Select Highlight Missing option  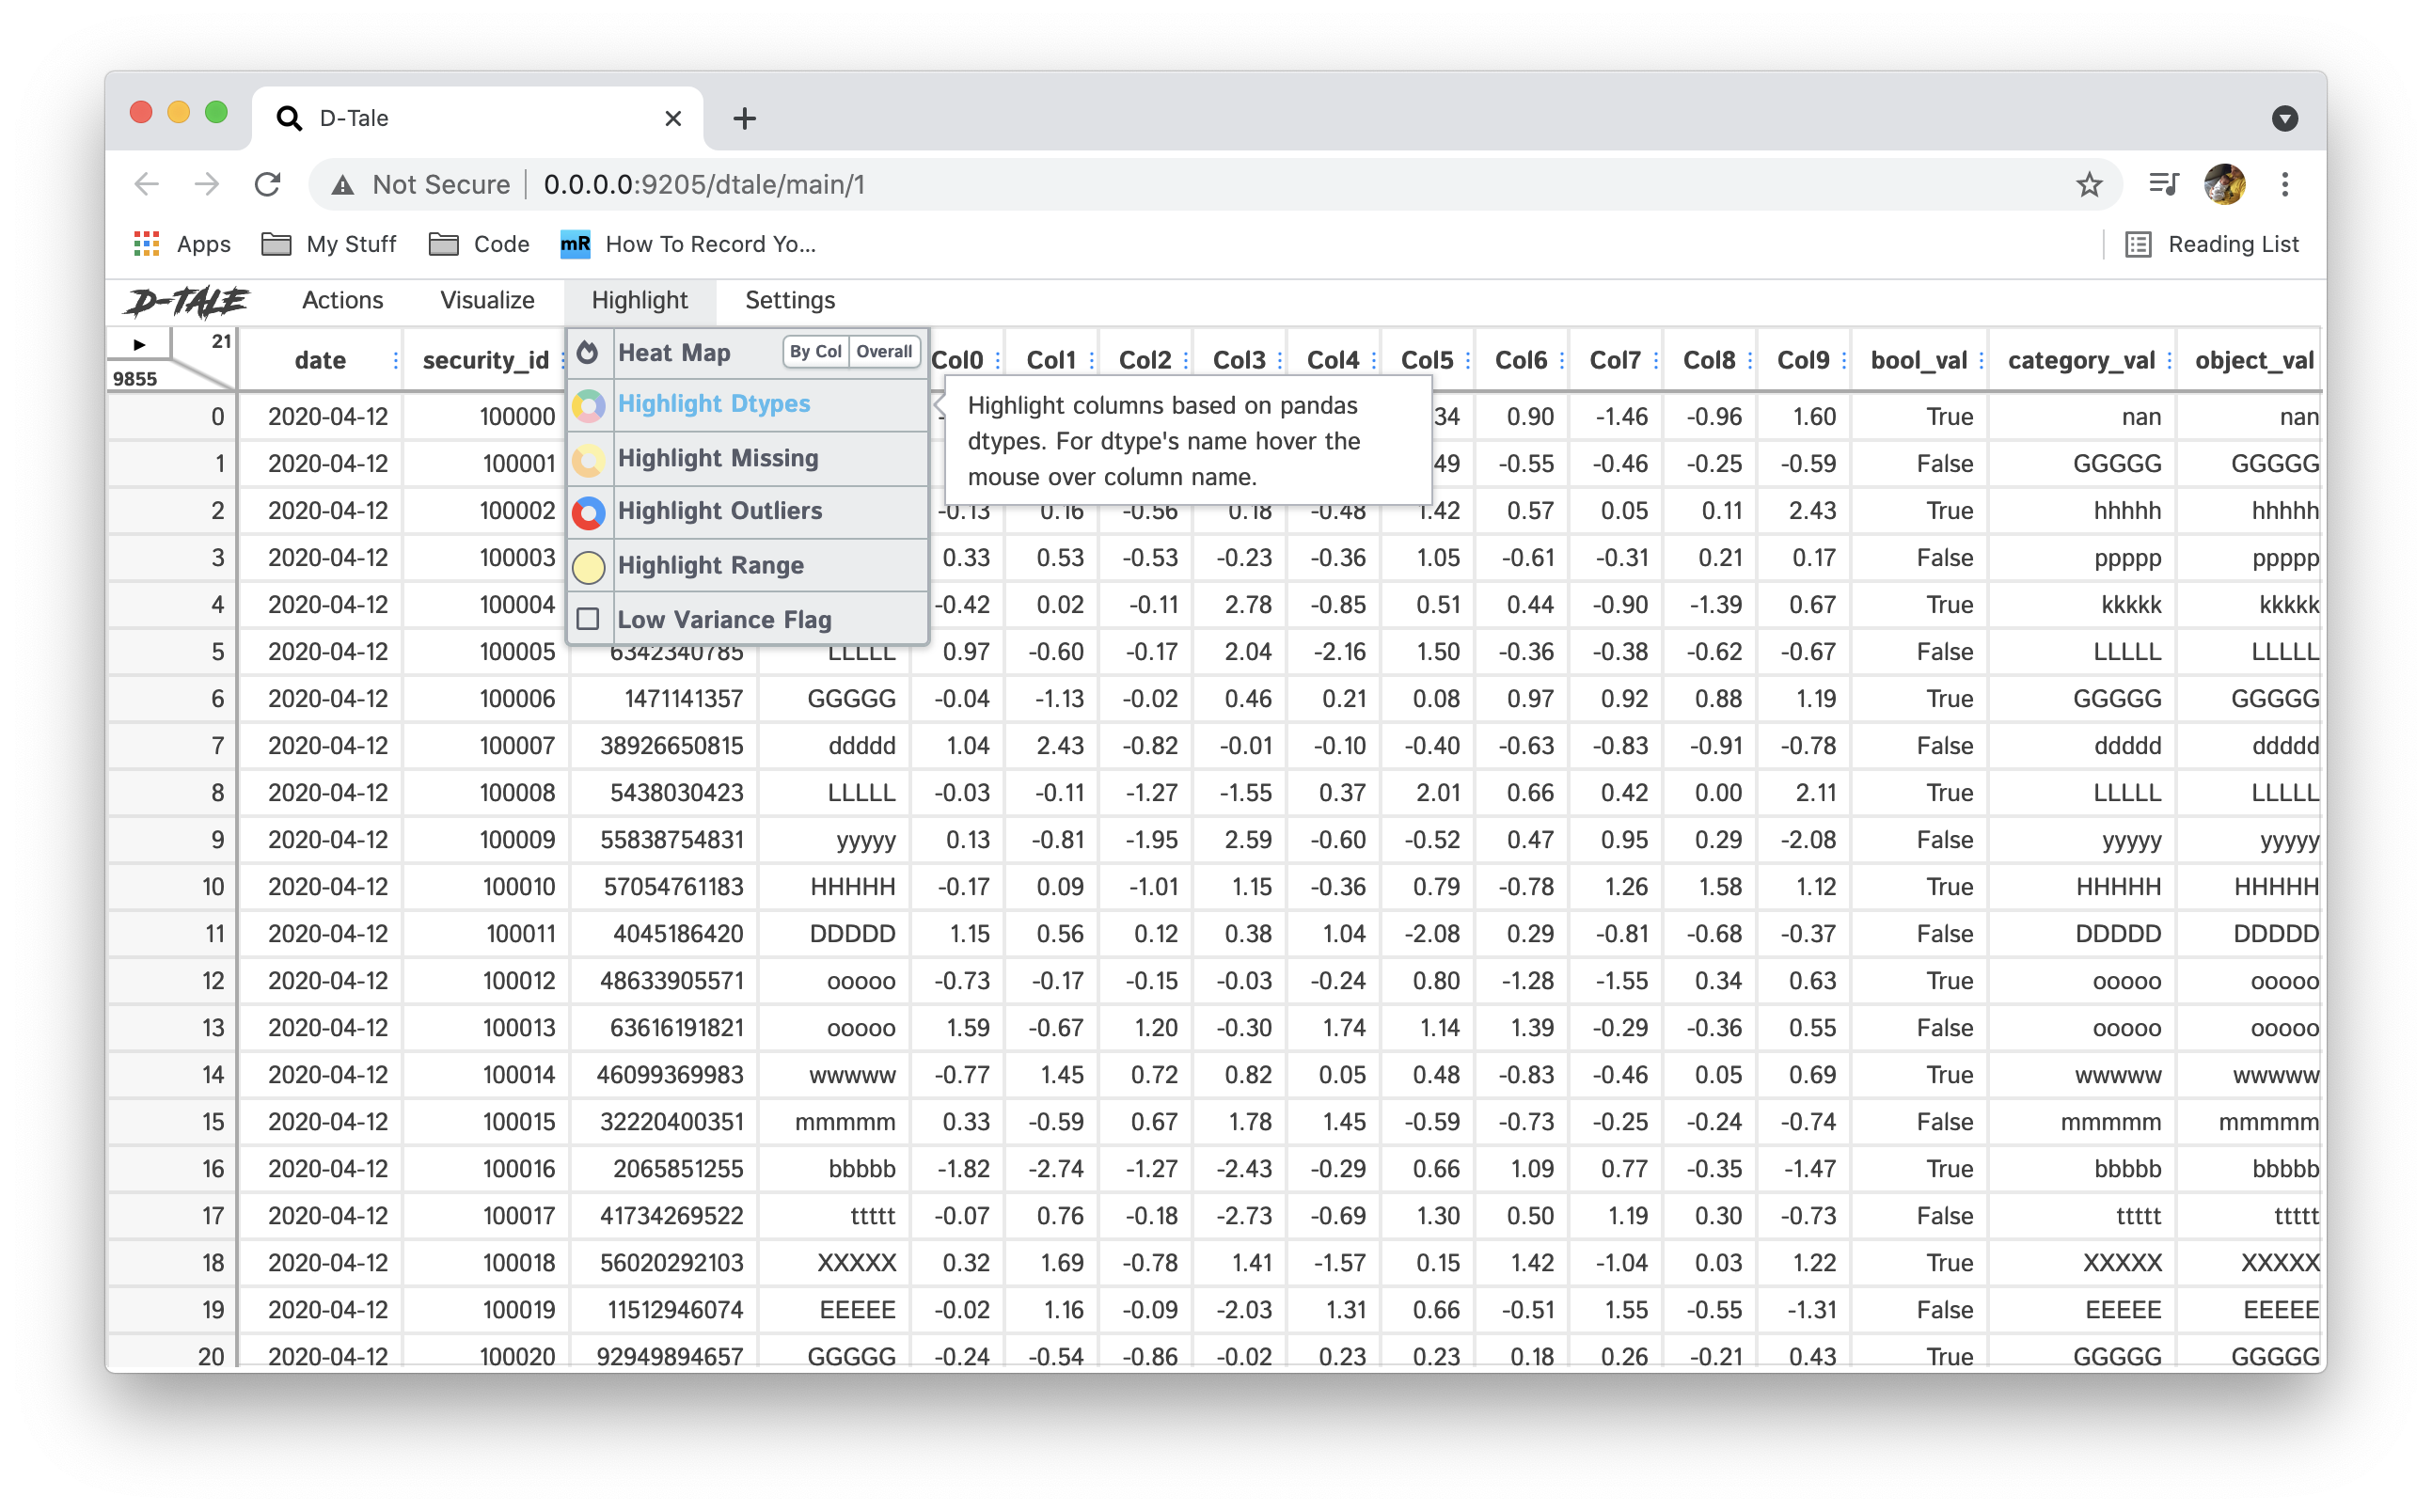tap(717, 459)
